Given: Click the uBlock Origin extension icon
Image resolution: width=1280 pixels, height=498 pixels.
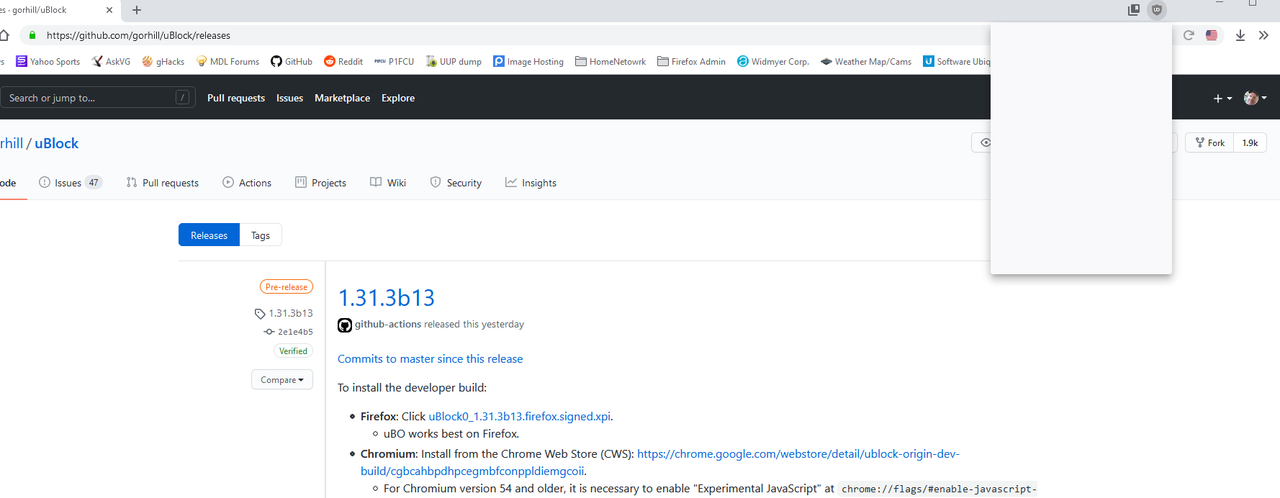Looking at the screenshot, I should (x=1157, y=10).
